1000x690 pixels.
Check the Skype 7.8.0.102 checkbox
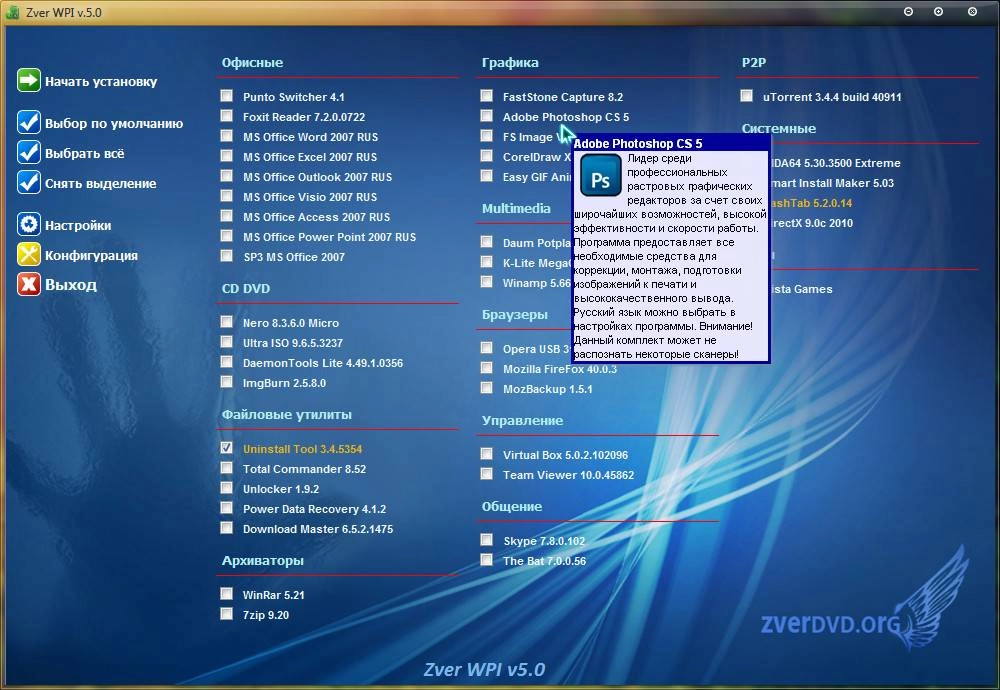[x=487, y=540]
